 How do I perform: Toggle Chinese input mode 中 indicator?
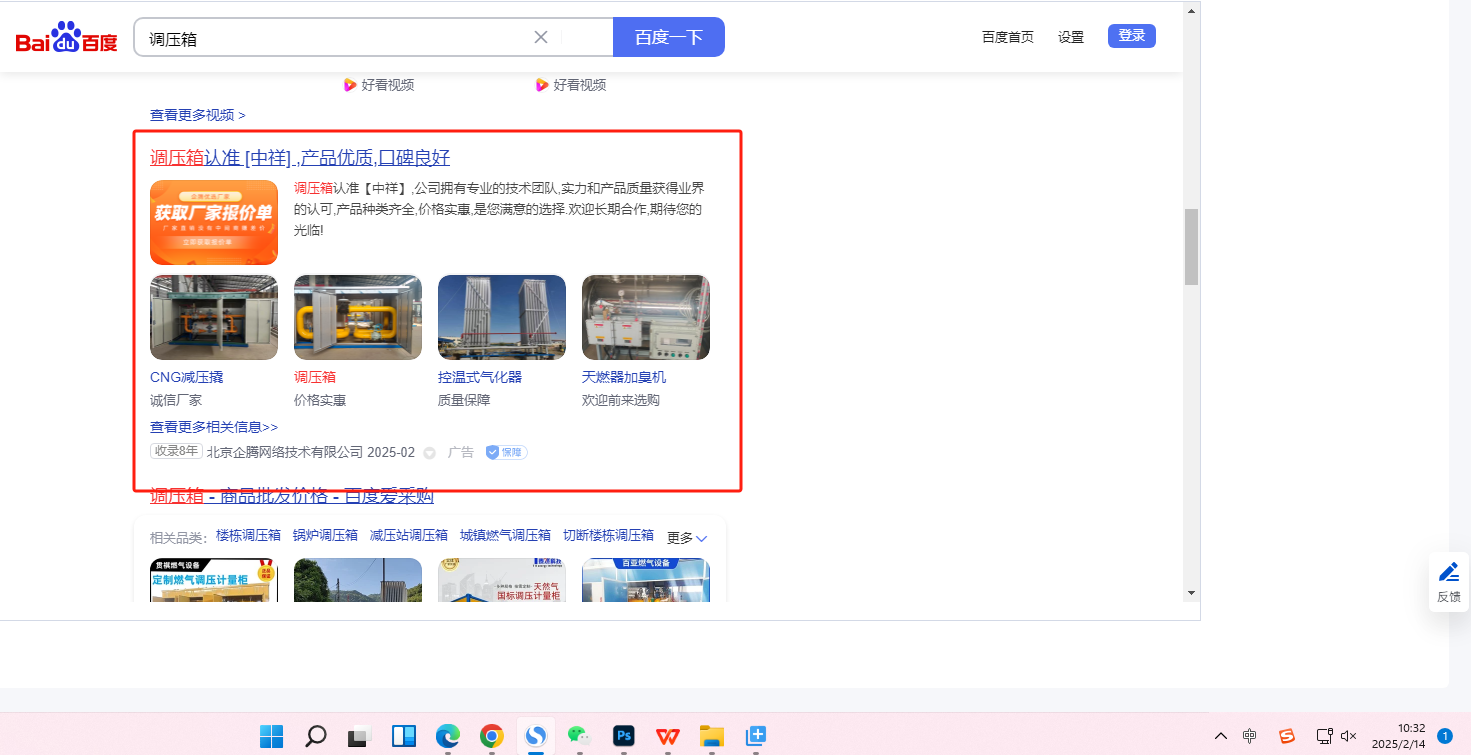coord(1250,736)
